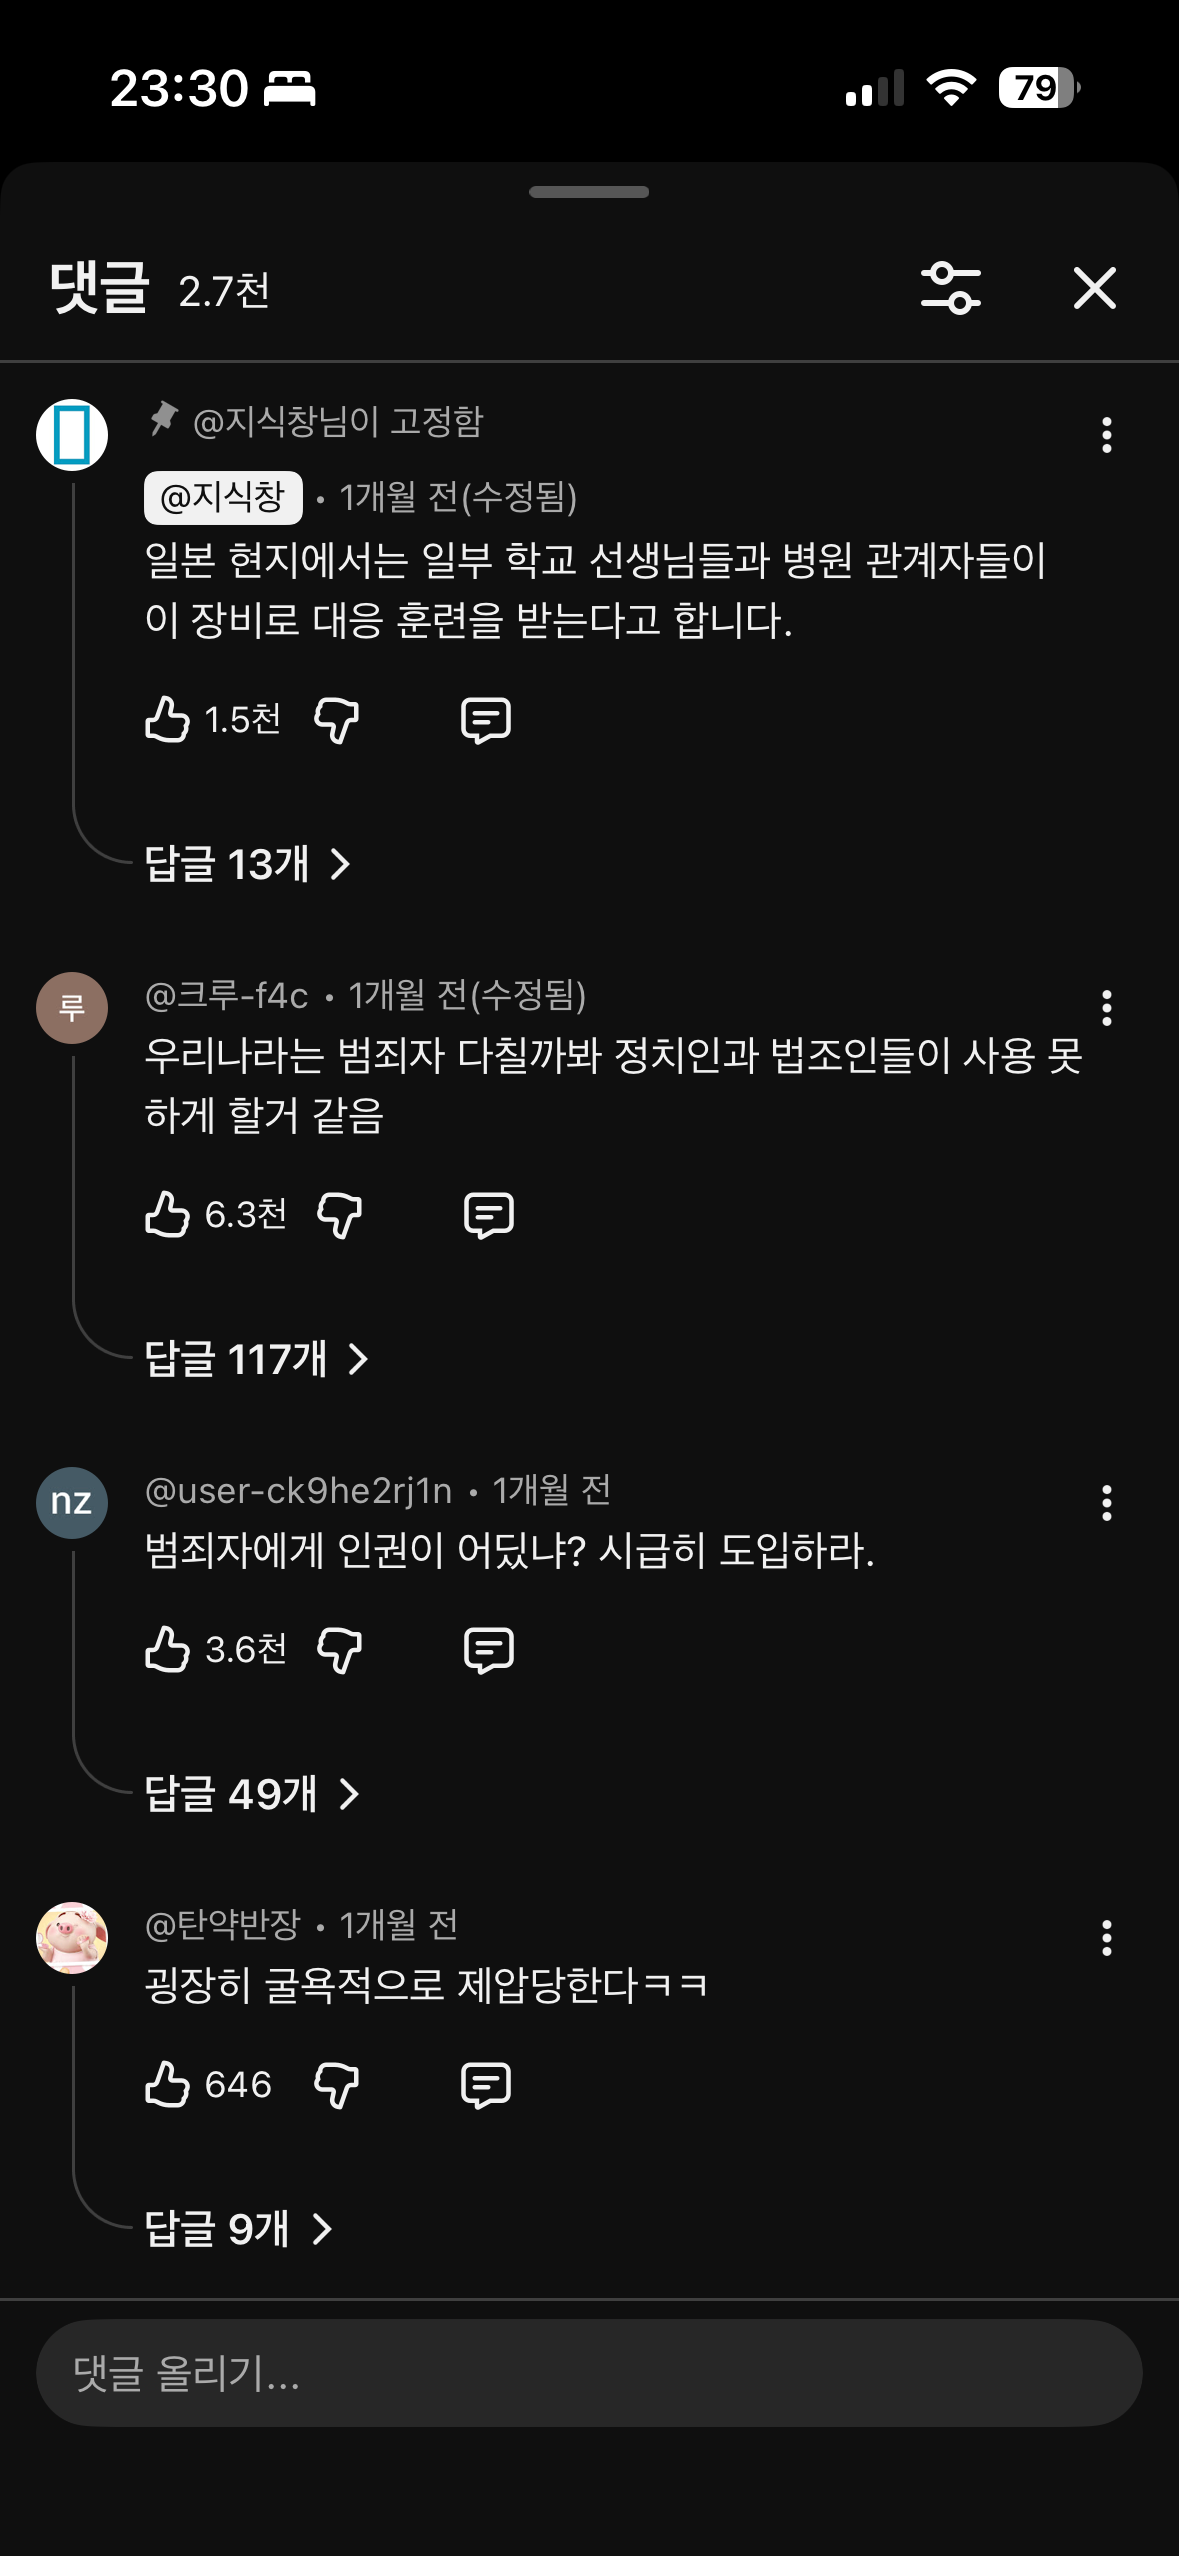Like the pinned comment by @지식창
Image resolution: width=1179 pixels, height=2556 pixels.
(168, 719)
